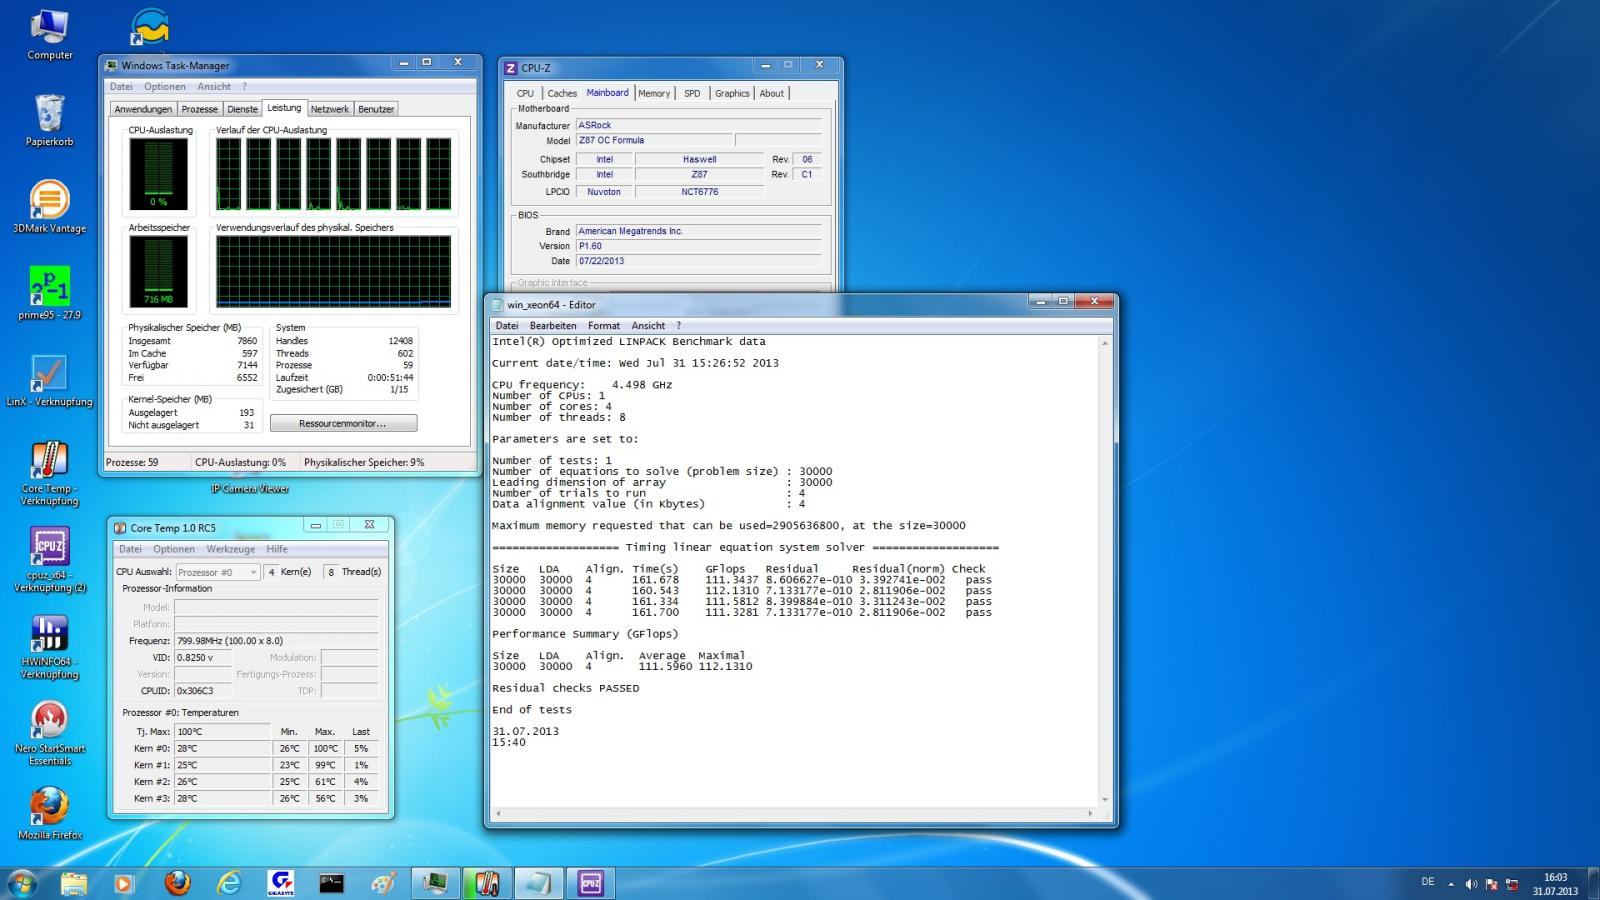Launch Windows Media Player from taskbar
The height and width of the screenshot is (900, 1600).
click(x=124, y=883)
